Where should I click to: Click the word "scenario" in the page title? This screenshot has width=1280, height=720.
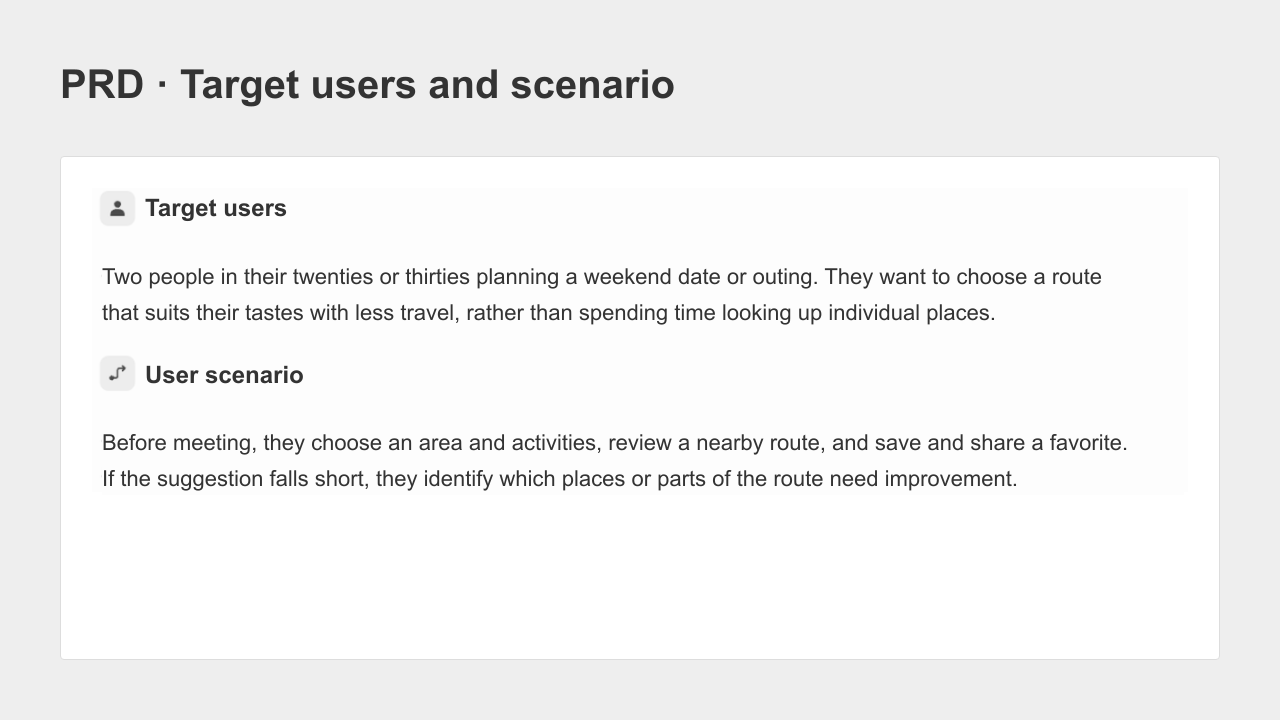(593, 84)
